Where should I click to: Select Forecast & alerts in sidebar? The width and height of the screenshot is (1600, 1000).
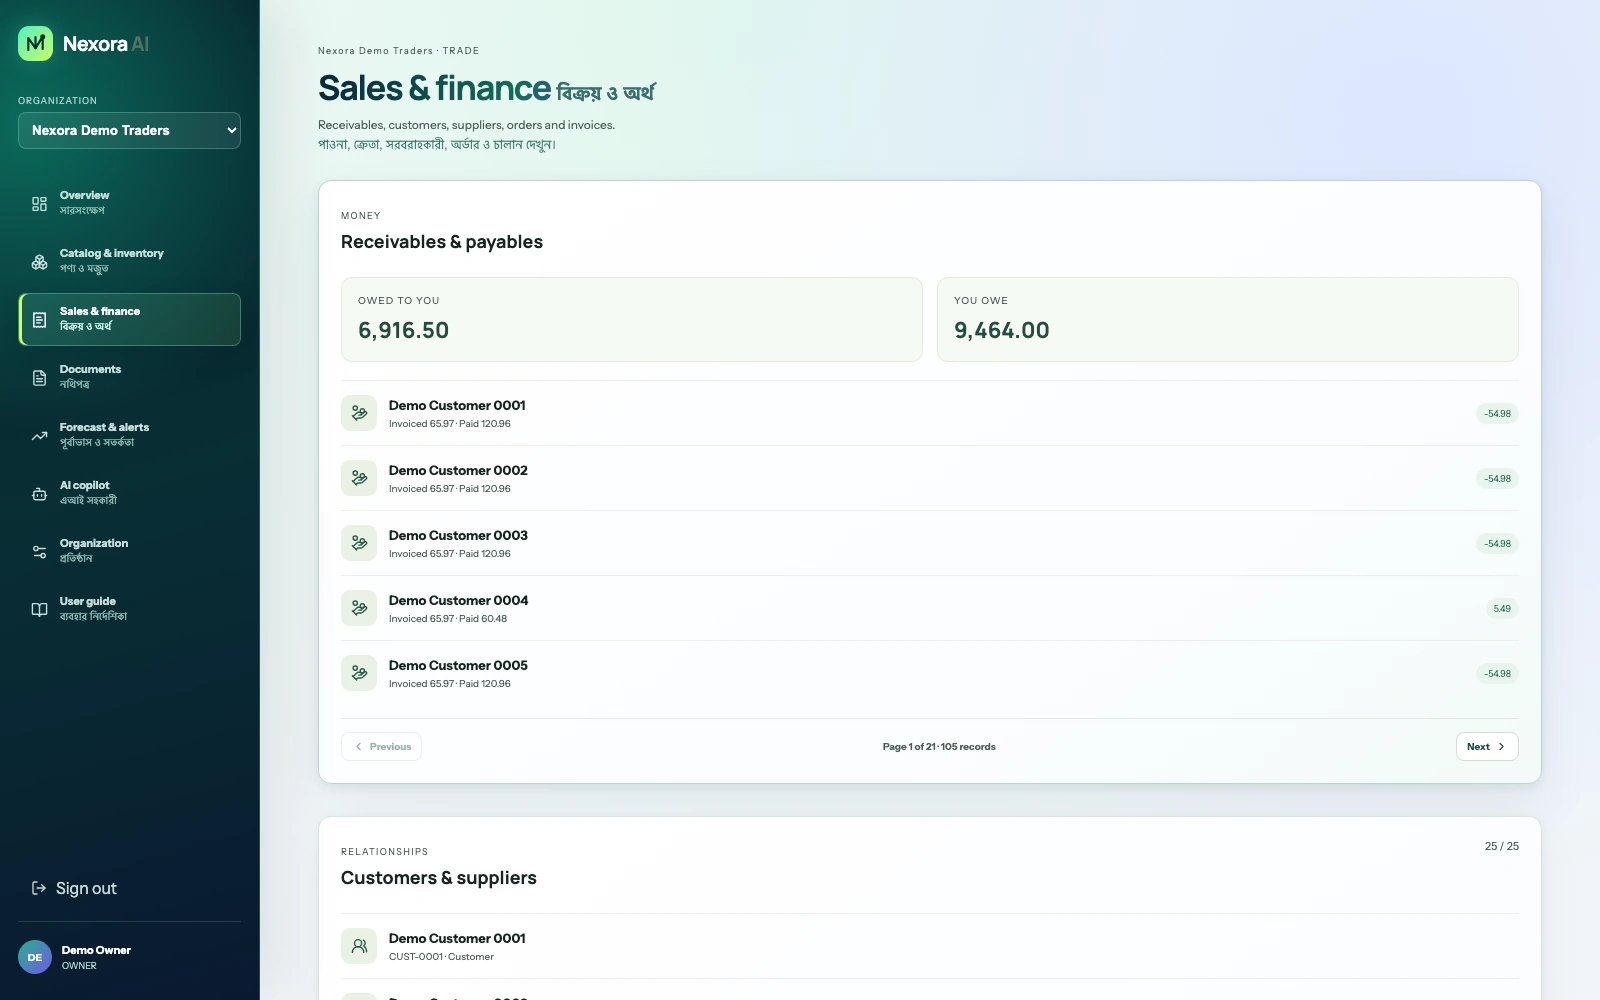click(x=129, y=435)
